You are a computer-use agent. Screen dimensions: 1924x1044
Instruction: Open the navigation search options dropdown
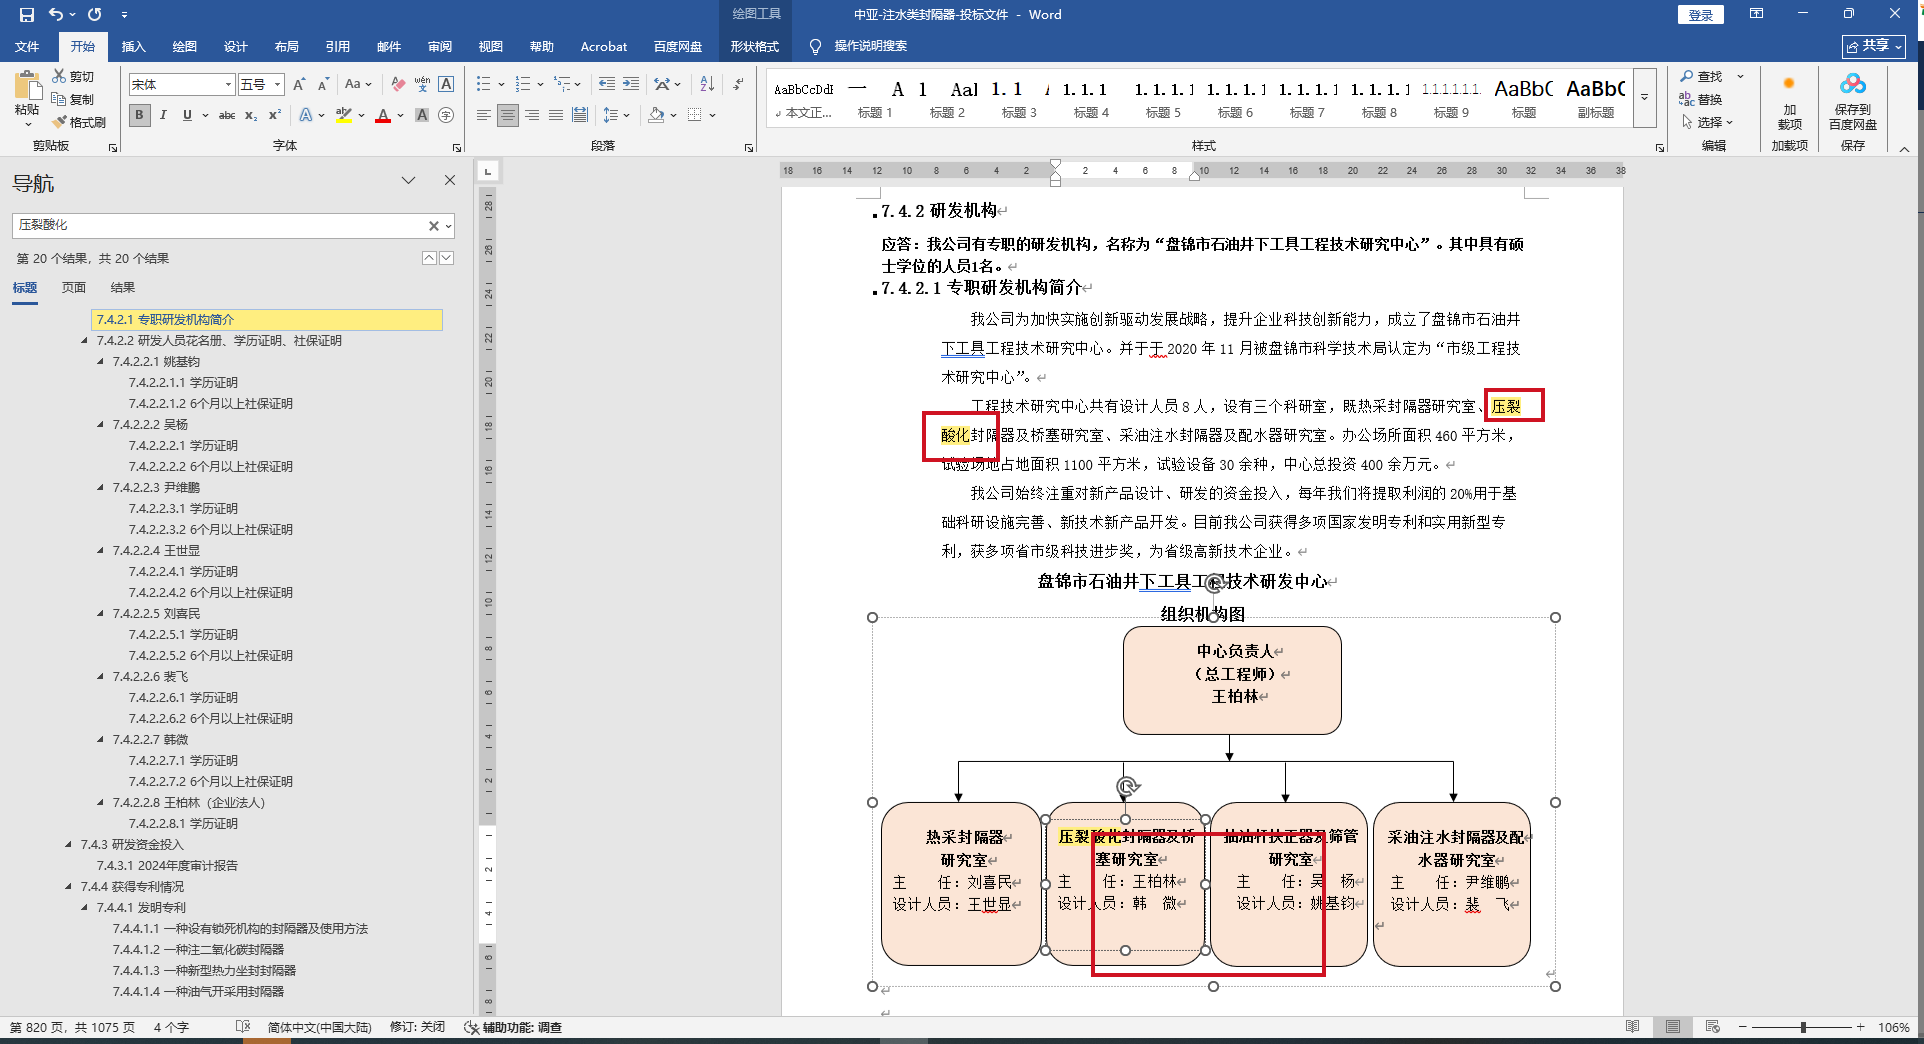point(449,226)
